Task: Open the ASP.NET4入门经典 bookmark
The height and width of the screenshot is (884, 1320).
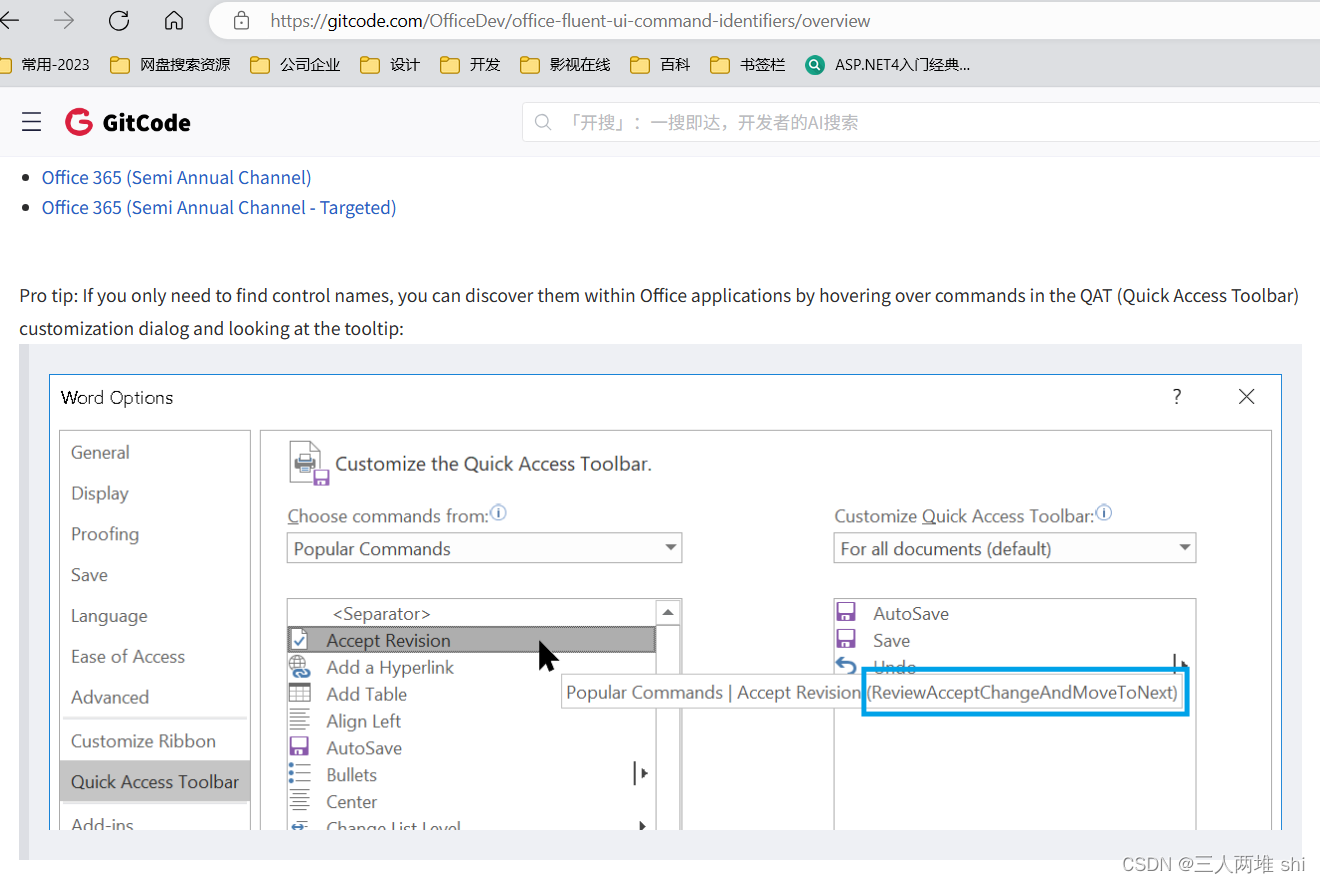Action: (x=887, y=65)
